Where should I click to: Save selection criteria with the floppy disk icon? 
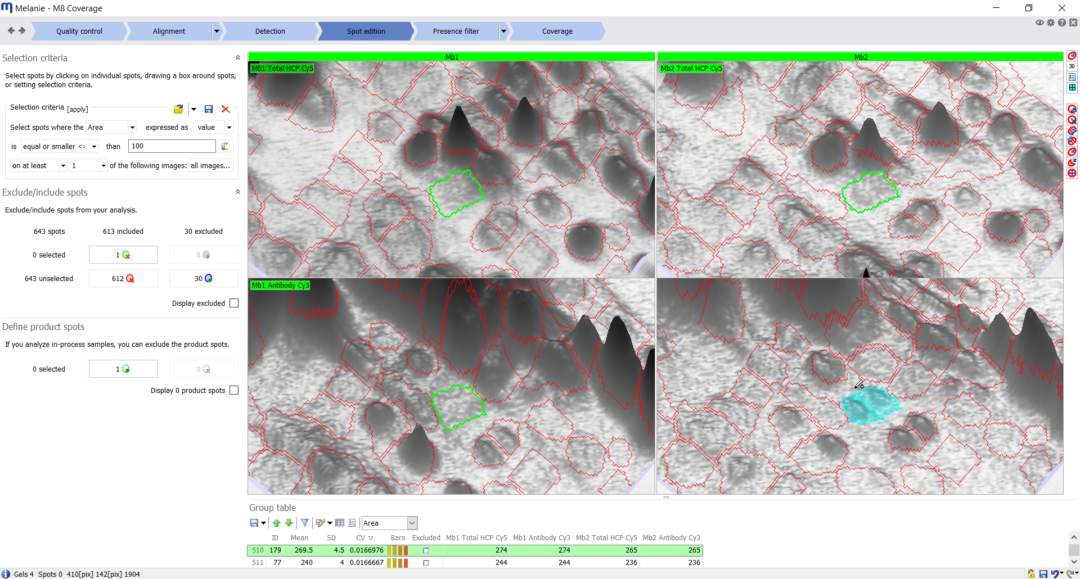click(x=209, y=108)
